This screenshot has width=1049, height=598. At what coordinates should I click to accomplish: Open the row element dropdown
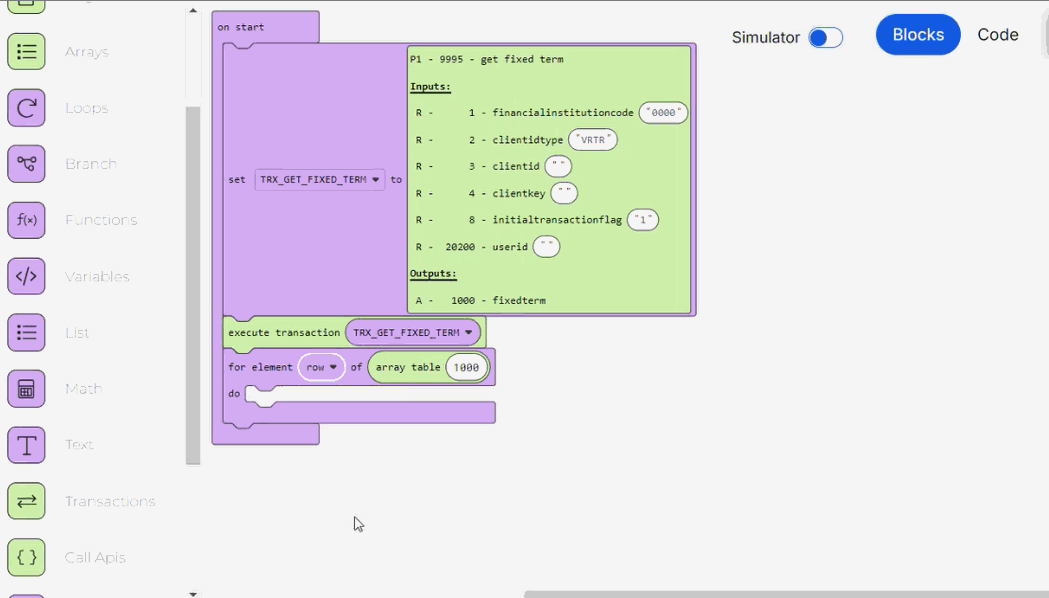[x=321, y=366]
